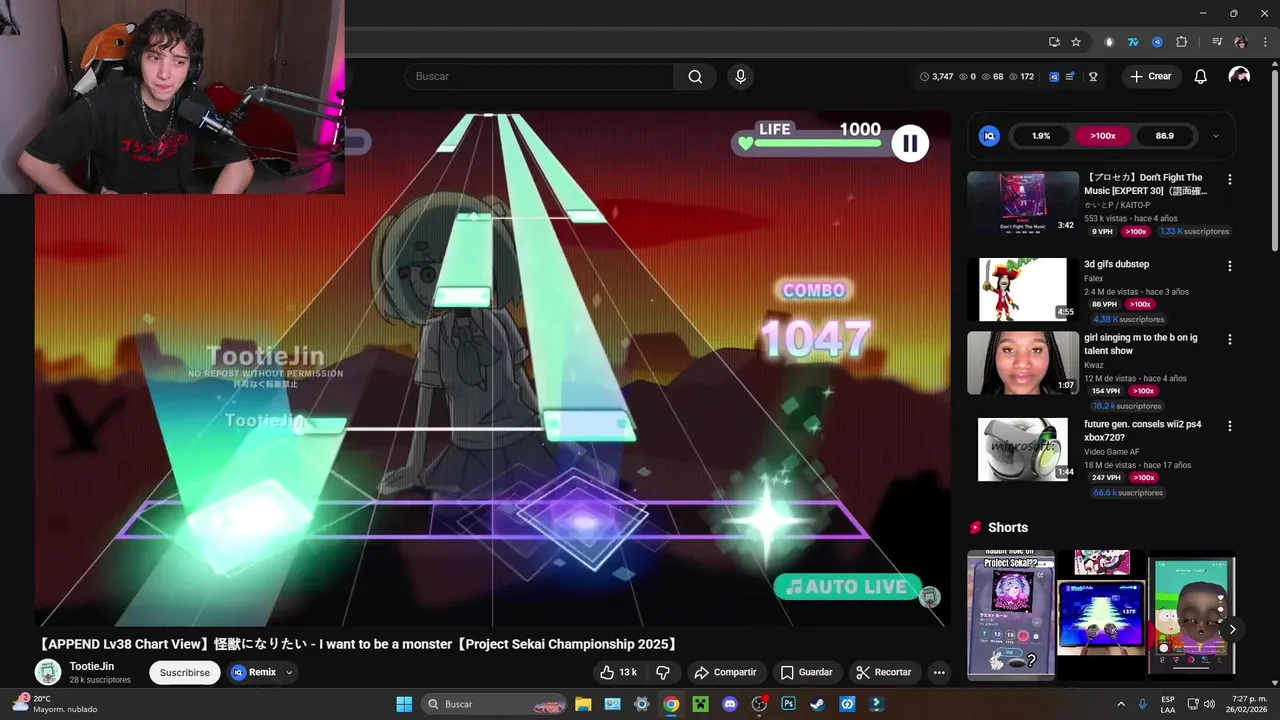Open options for girl singing talent show video
The height and width of the screenshot is (720, 1280).
[x=1230, y=339]
